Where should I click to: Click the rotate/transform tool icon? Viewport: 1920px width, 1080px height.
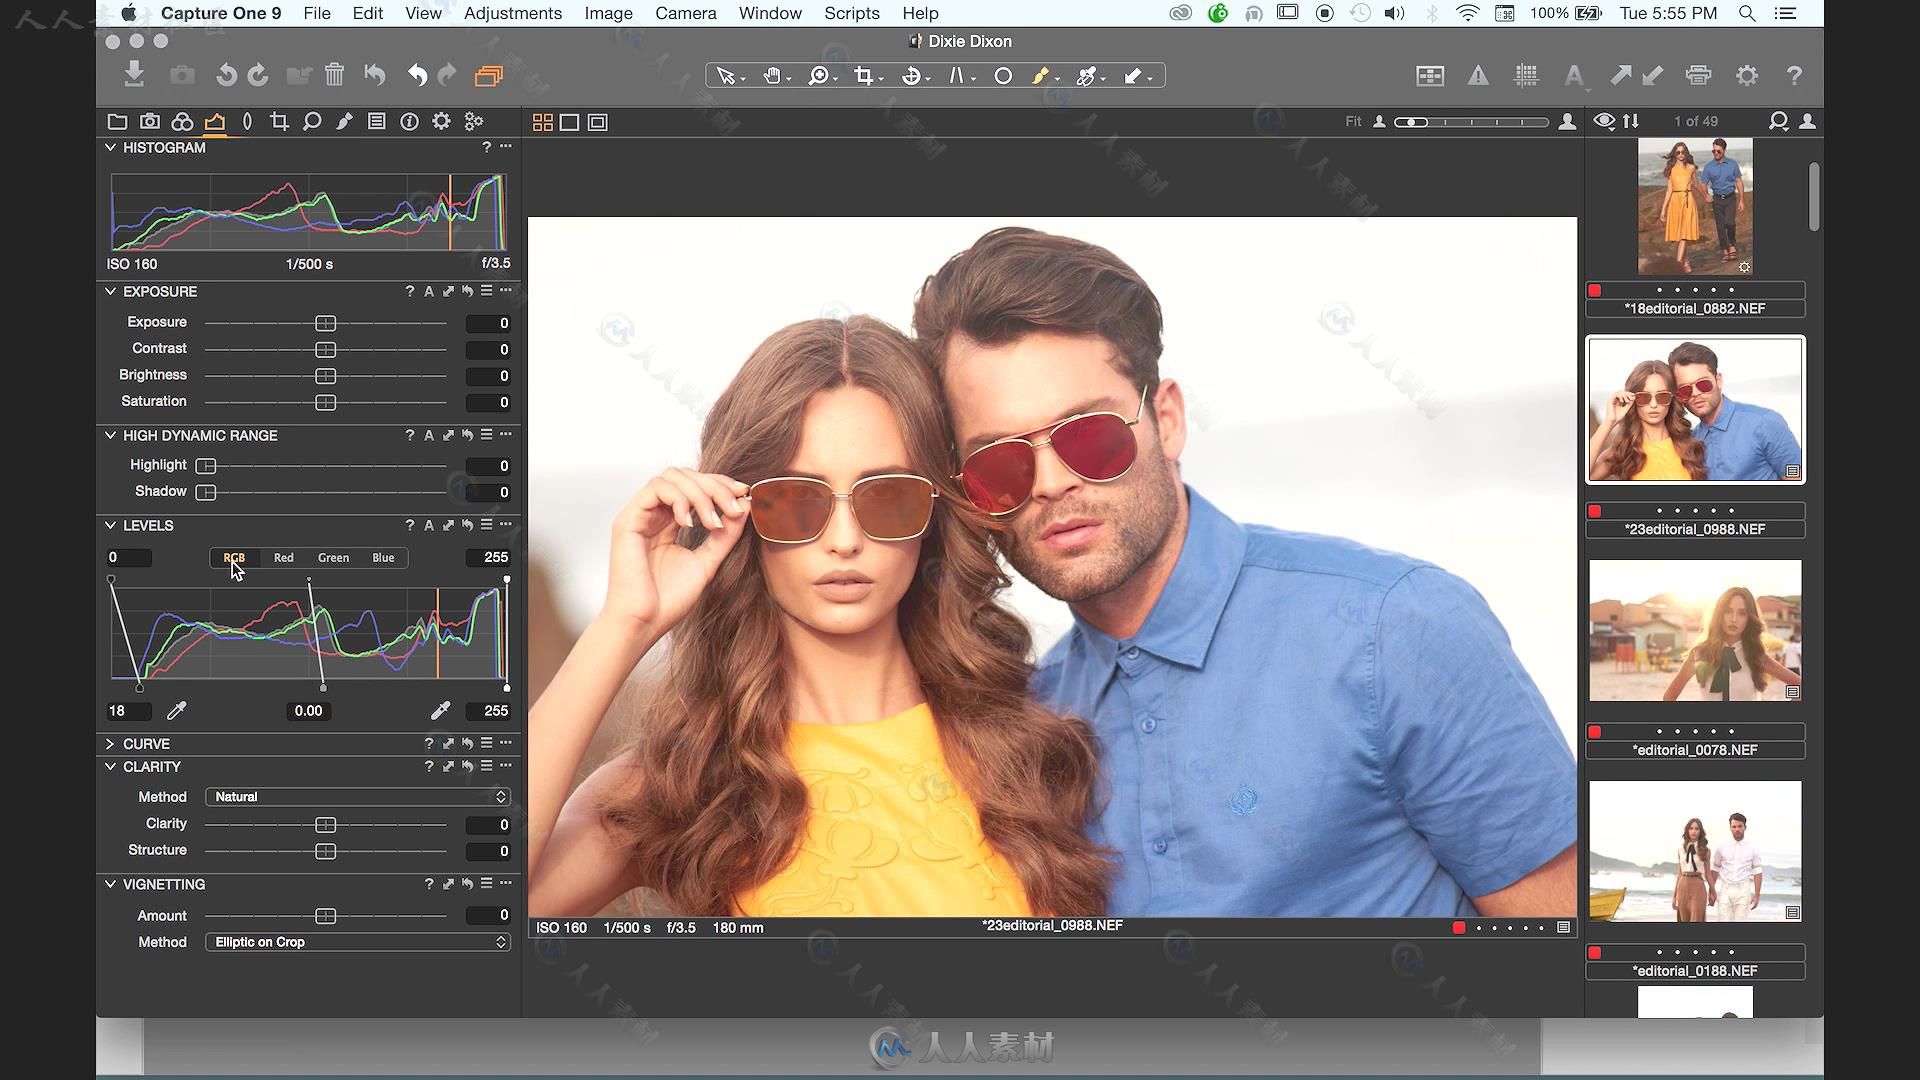pyautogui.click(x=913, y=75)
